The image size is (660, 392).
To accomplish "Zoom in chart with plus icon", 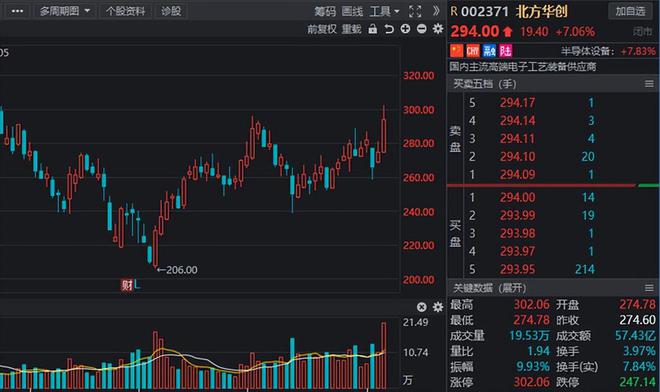I will (405, 29).
